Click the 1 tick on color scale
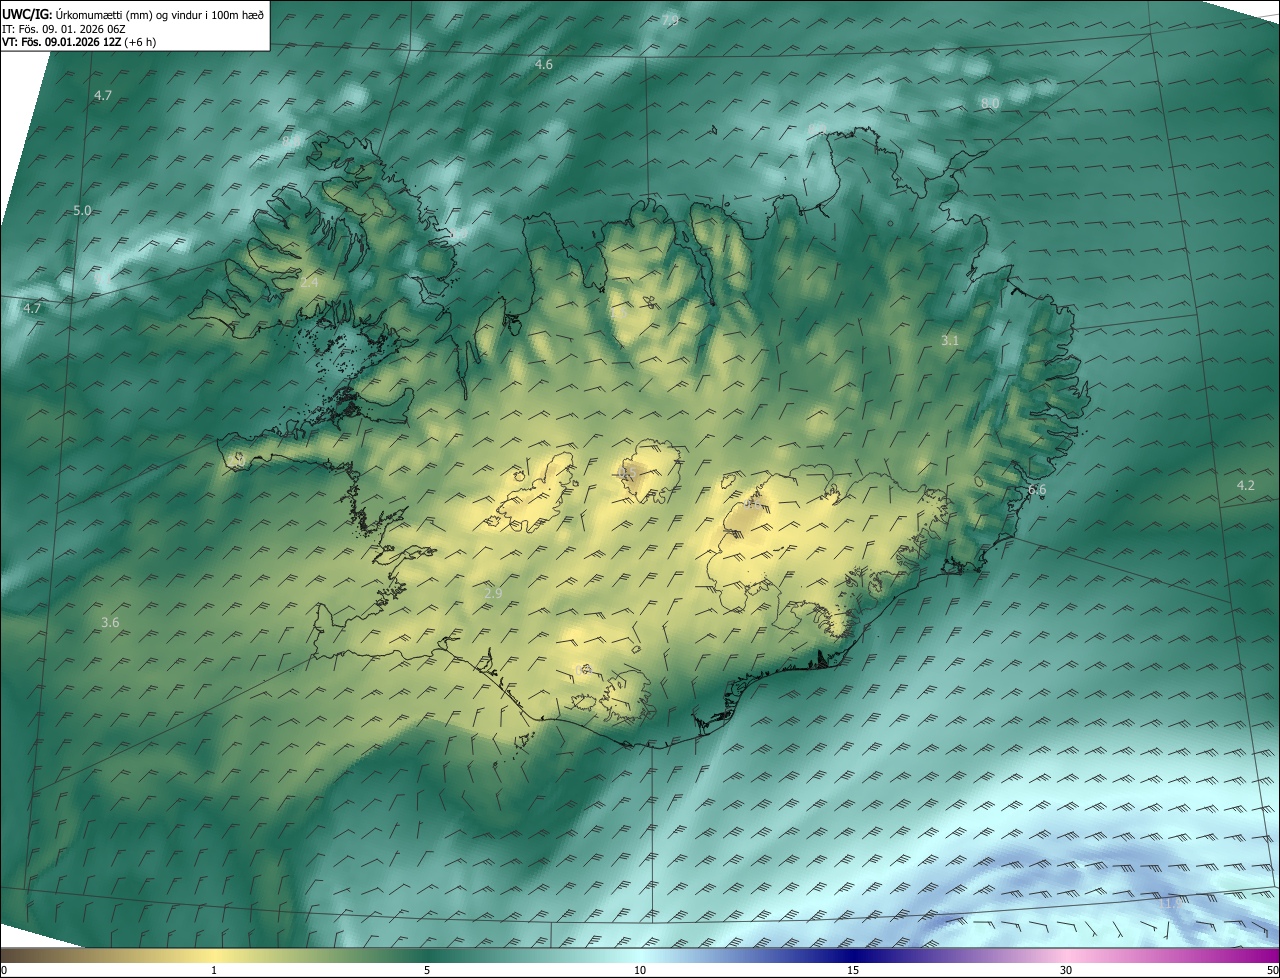Viewport: 1280px width, 978px height. [x=214, y=971]
